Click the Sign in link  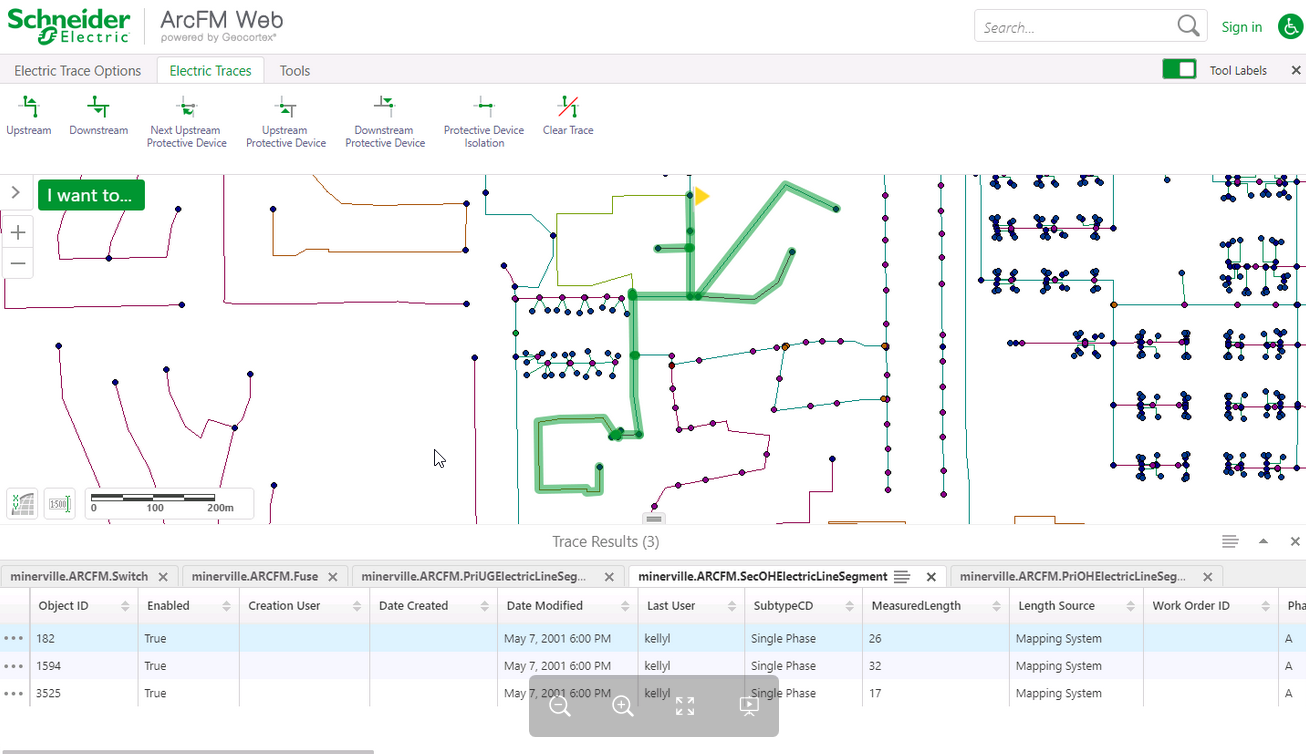1241,26
